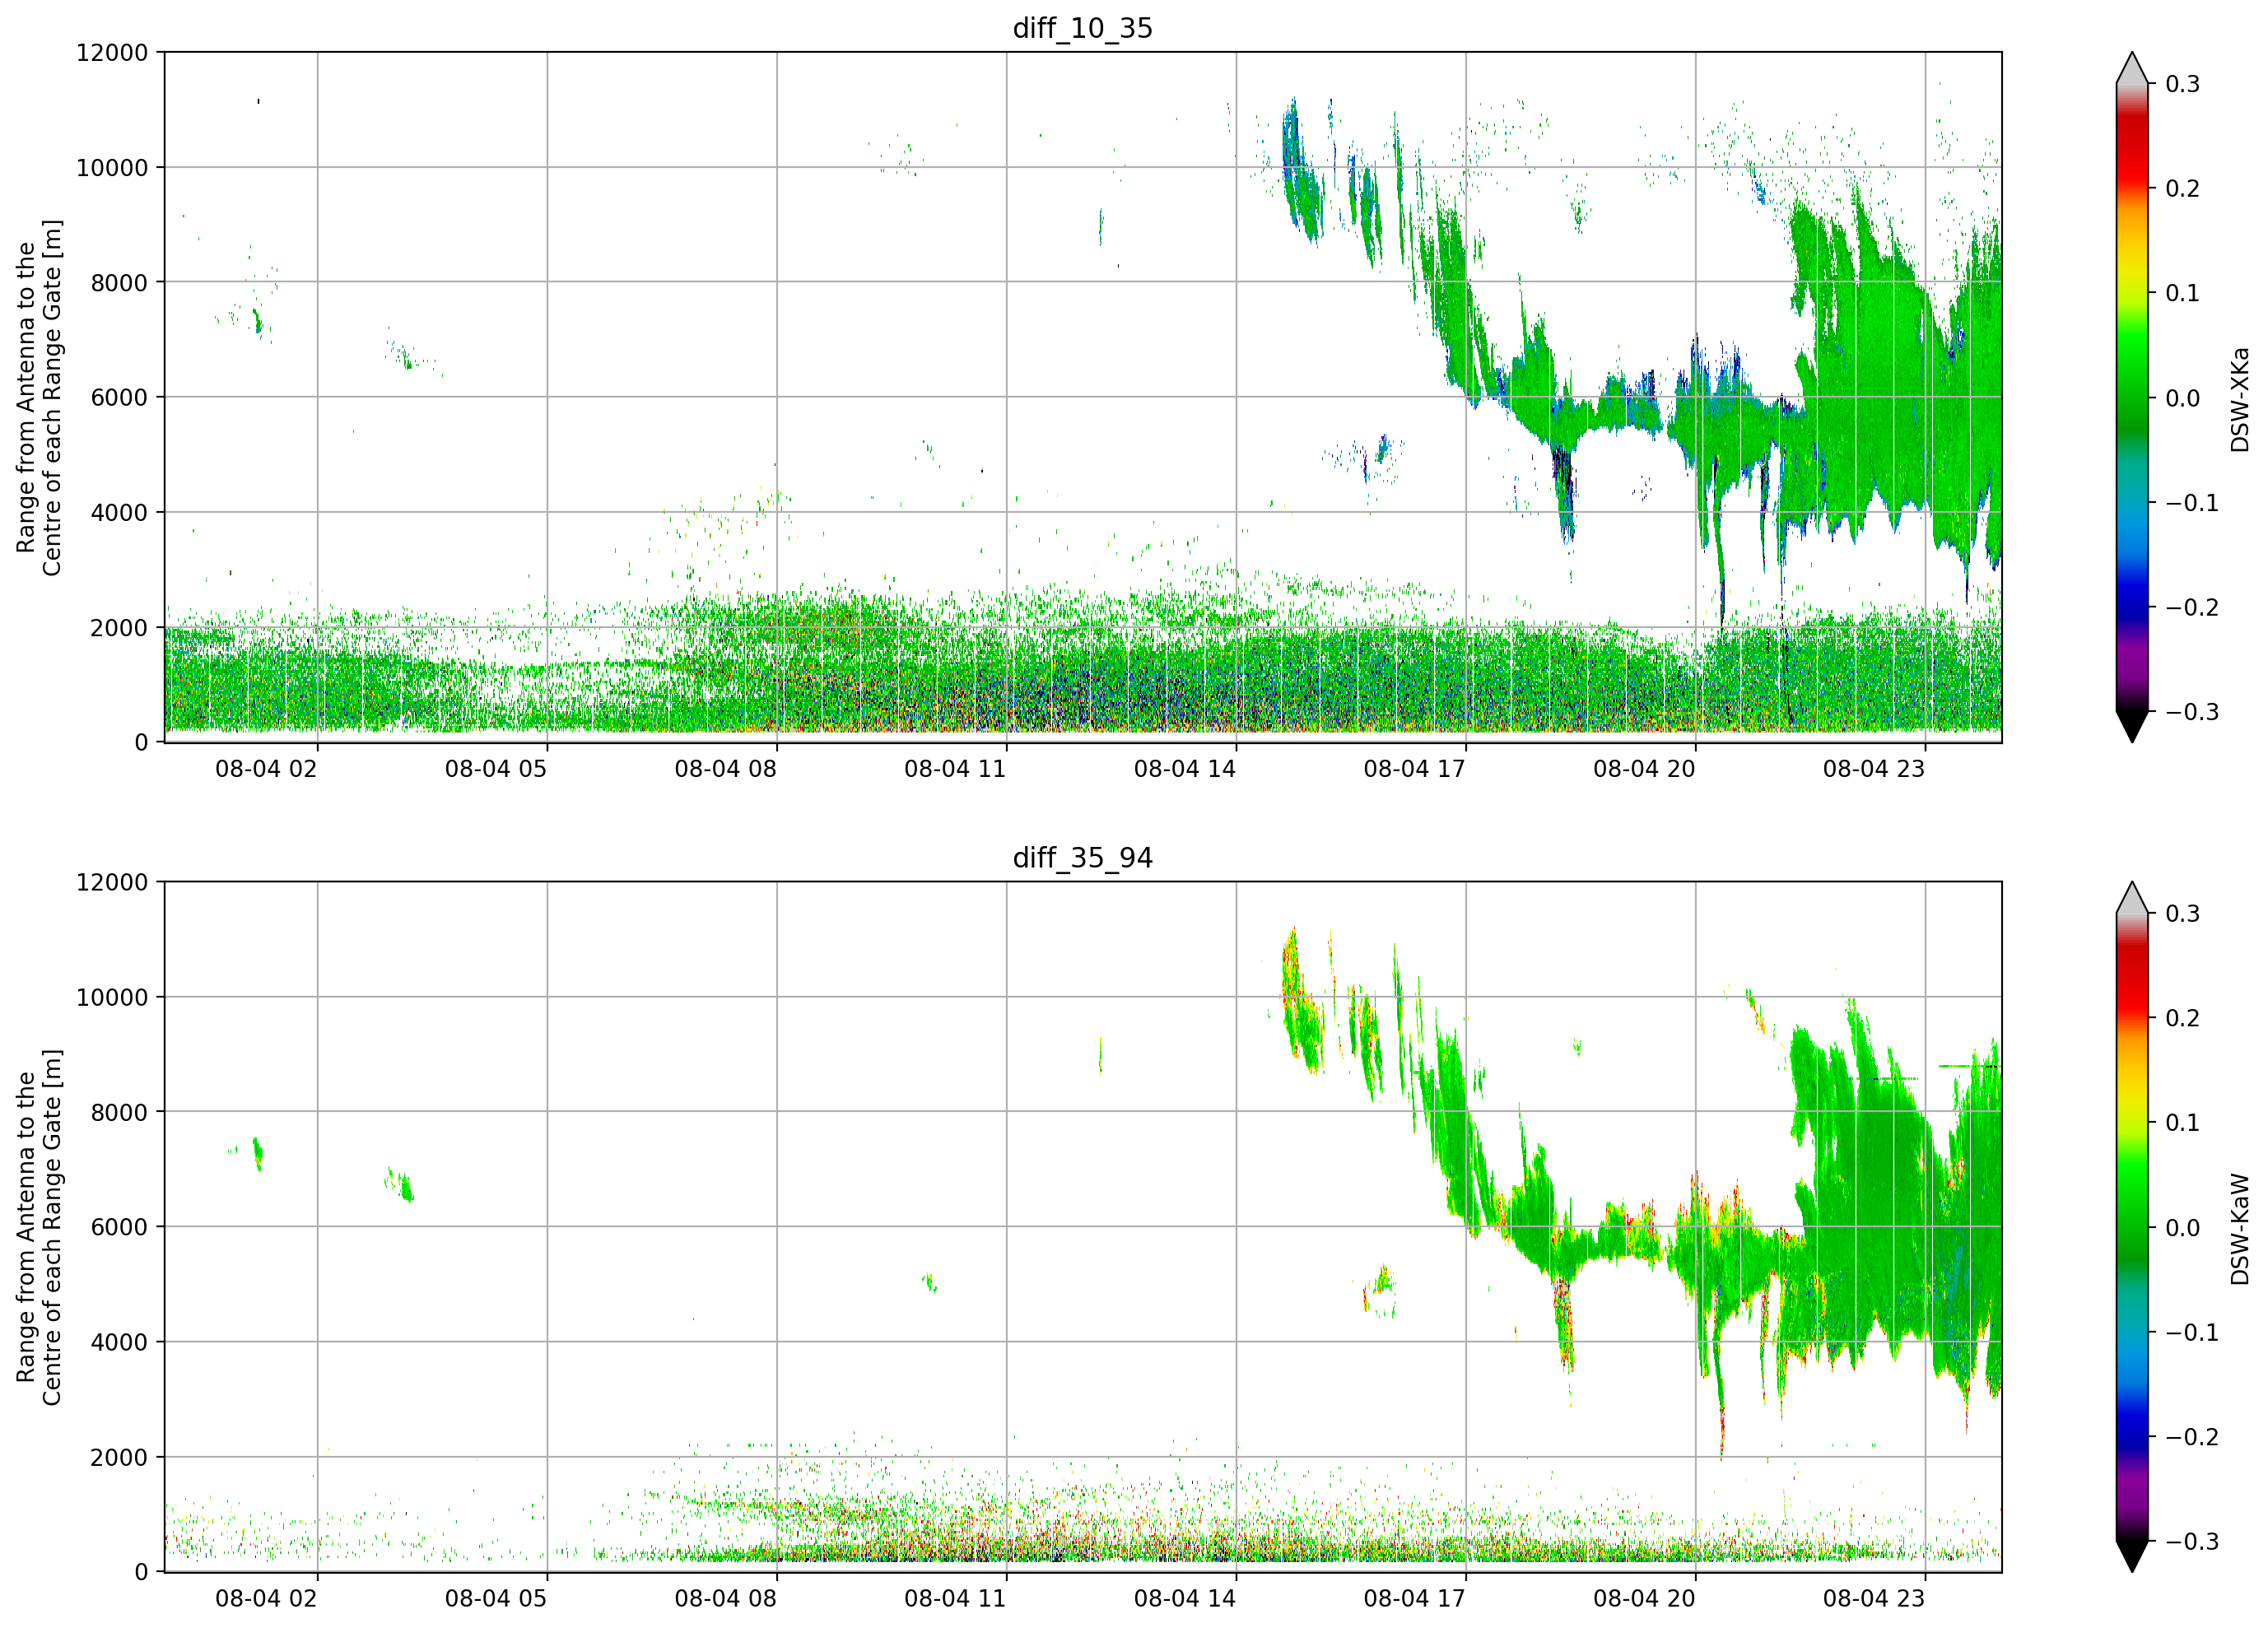The image size is (2268, 1628).
Task: Click the diff_35_94 plot title
Action: (1082, 858)
